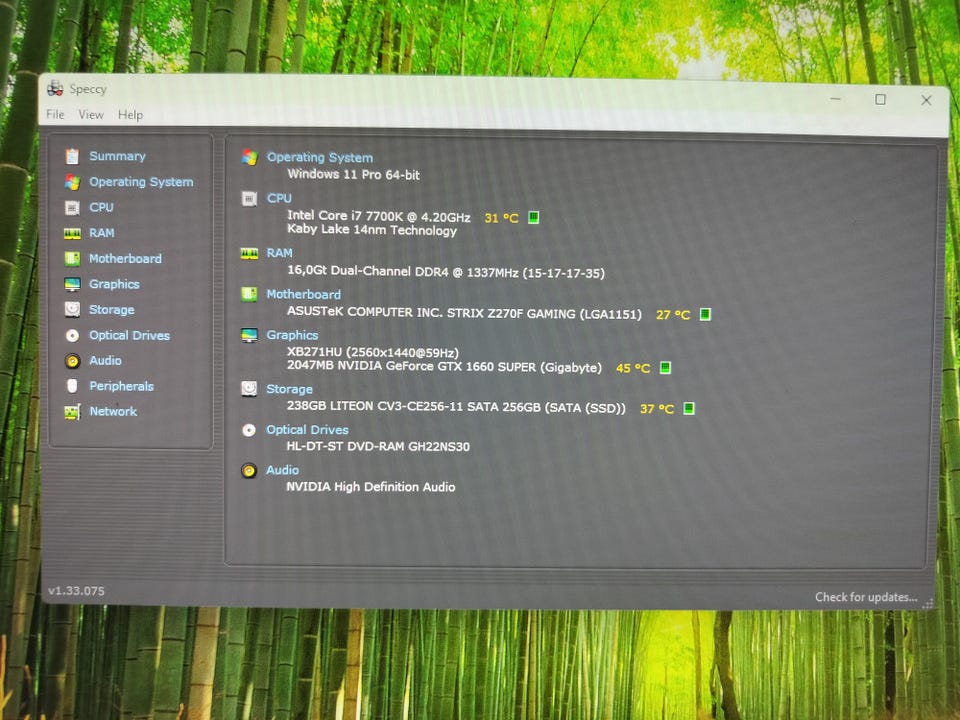Switch to the CPU section in sidebar
This screenshot has width=960, height=720.
click(x=102, y=208)
